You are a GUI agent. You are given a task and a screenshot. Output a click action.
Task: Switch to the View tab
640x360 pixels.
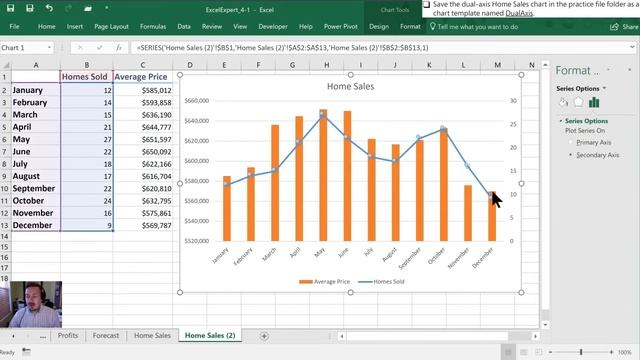(x=240, y=27)
